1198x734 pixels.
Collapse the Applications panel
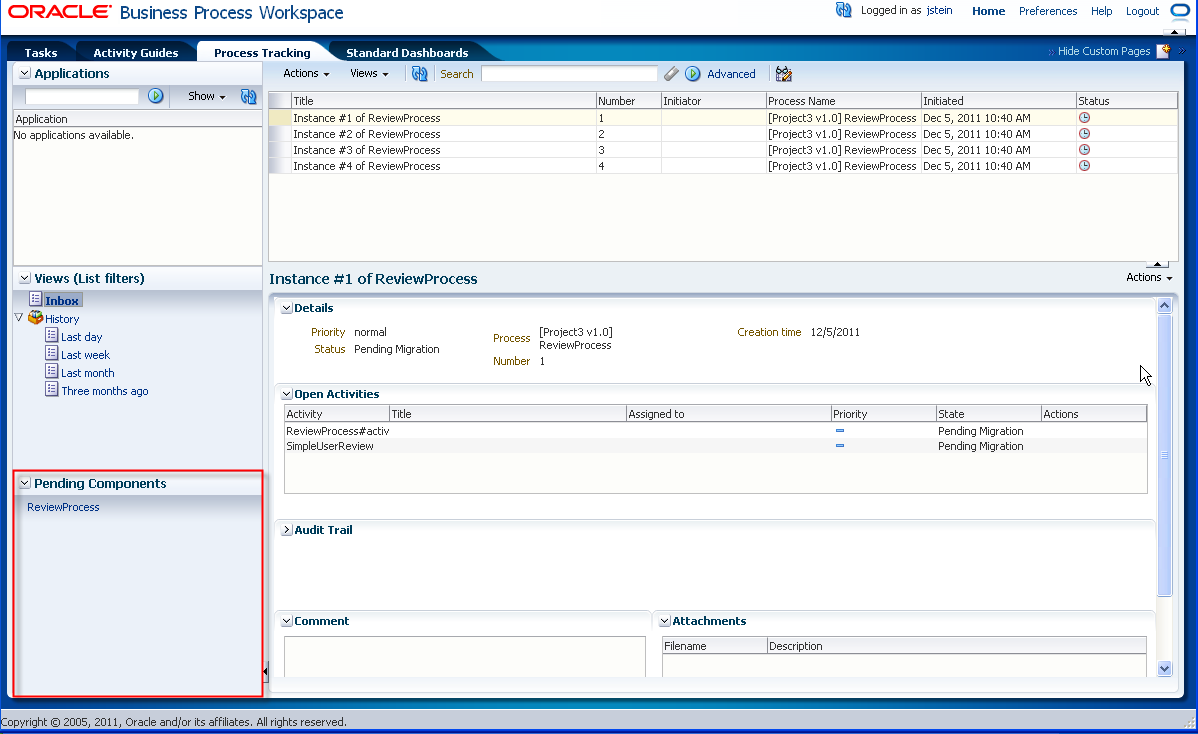pos(24,73)
